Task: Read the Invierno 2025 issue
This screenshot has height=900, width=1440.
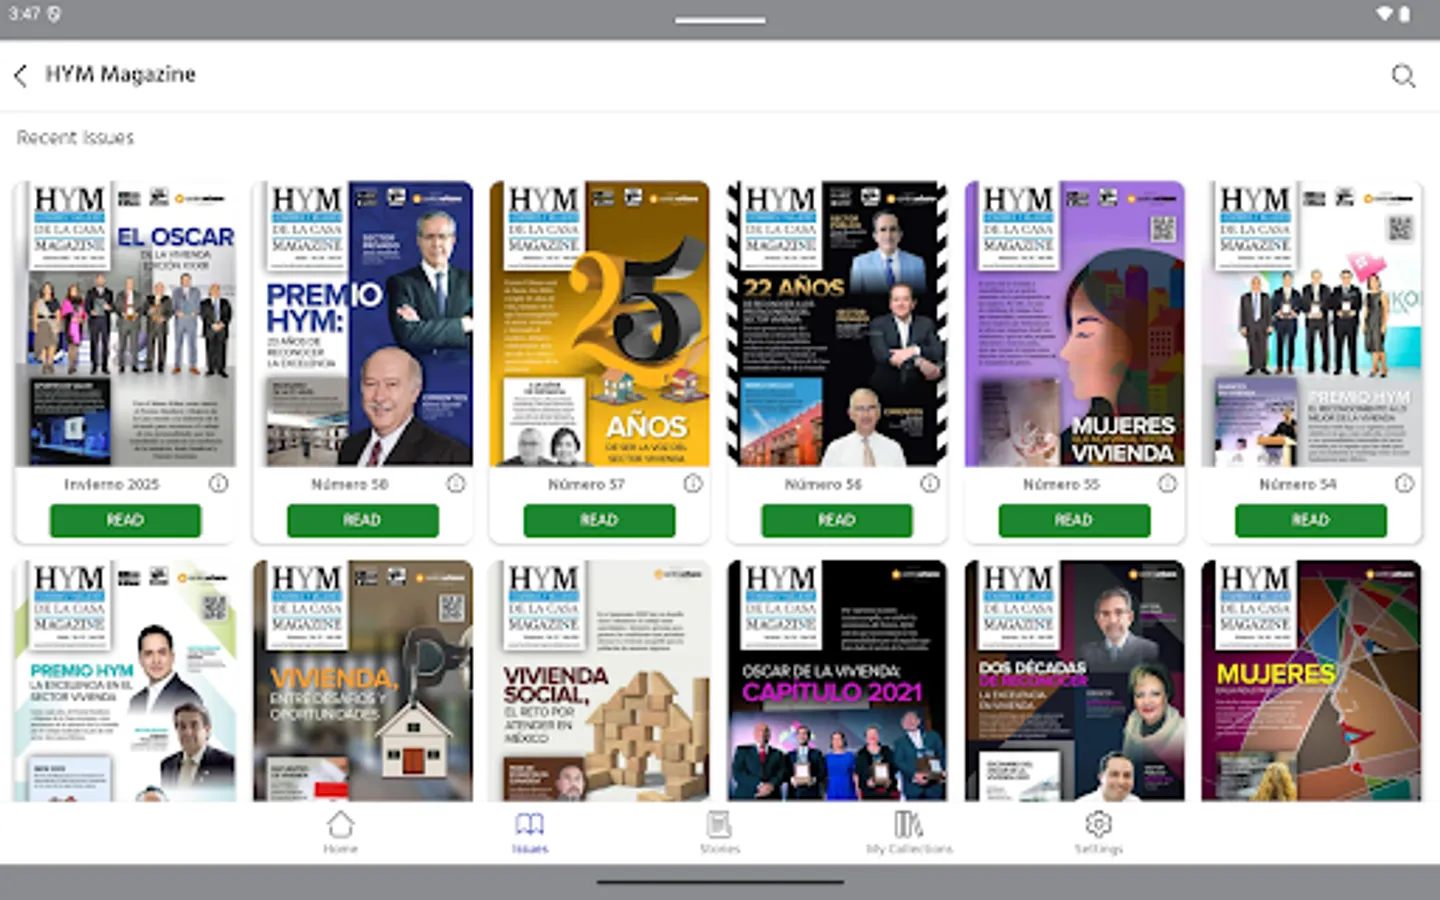Action: point(125,520)
